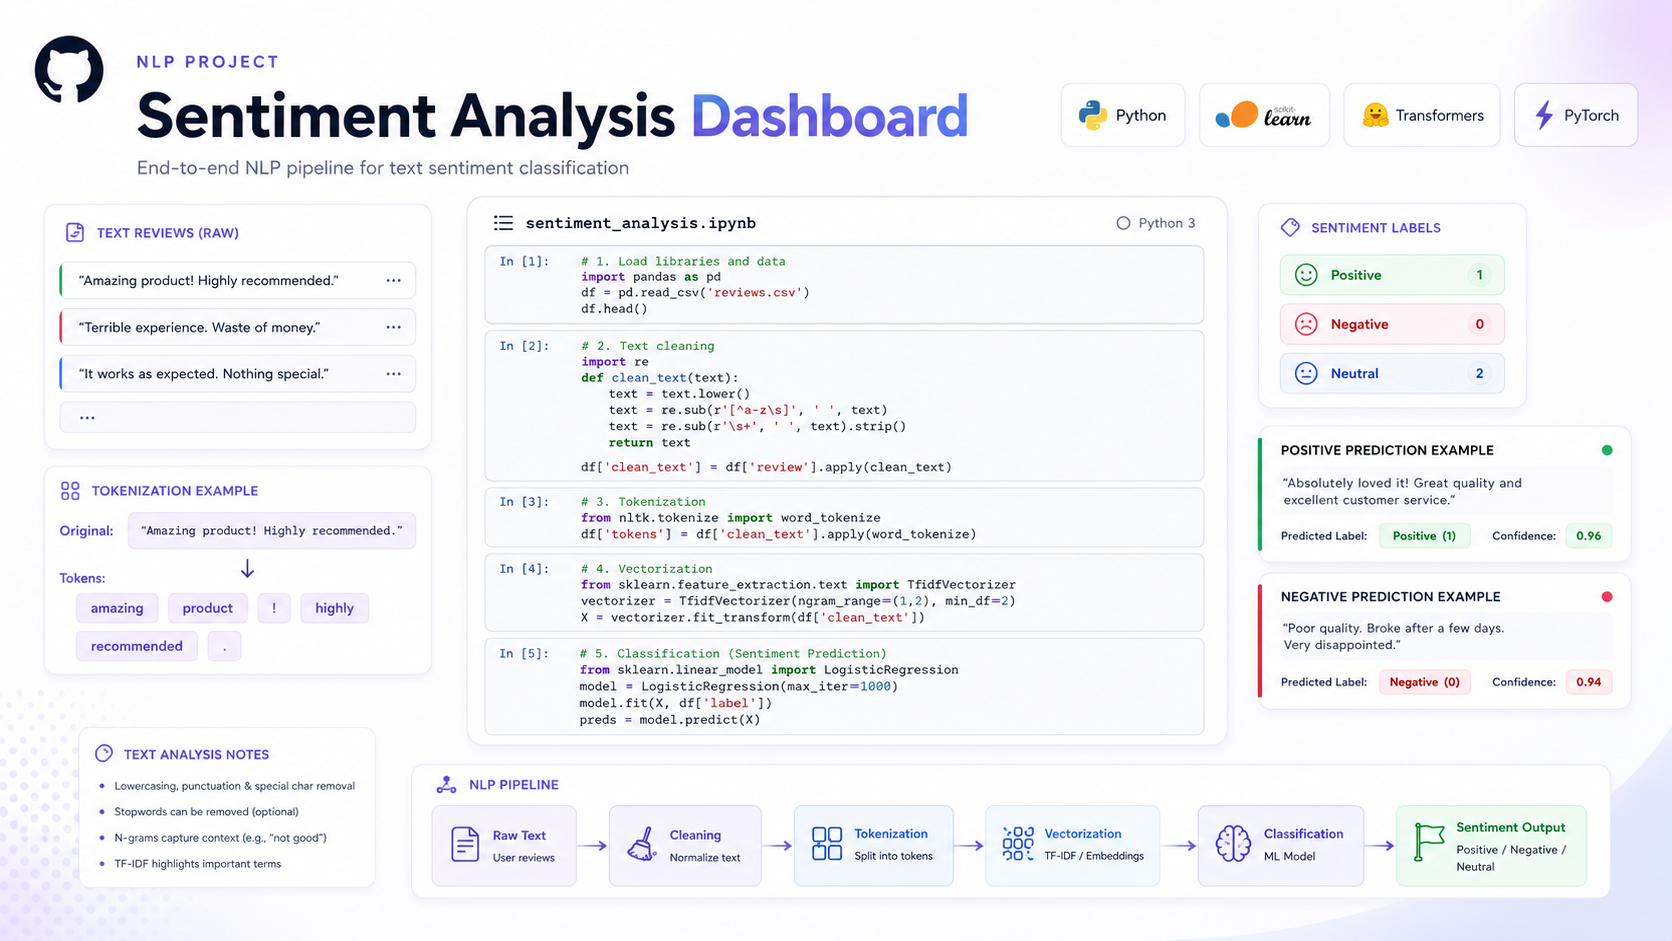1672x941 pixels.
Task: Click the "Poor quality. Broke after" example quote
Action: [1394, 637]
